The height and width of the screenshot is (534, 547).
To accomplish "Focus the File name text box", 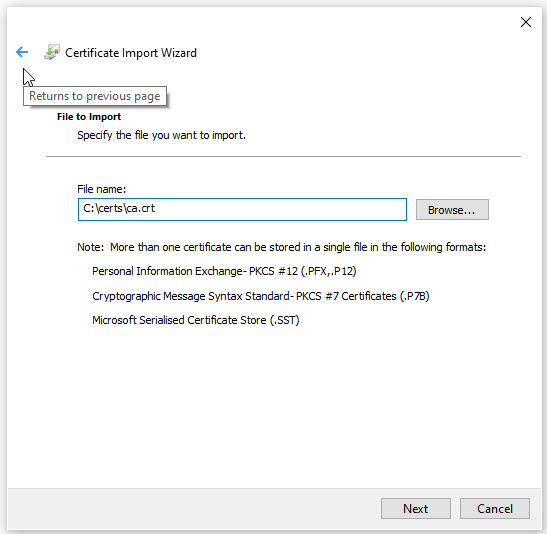I will [242, 209].
